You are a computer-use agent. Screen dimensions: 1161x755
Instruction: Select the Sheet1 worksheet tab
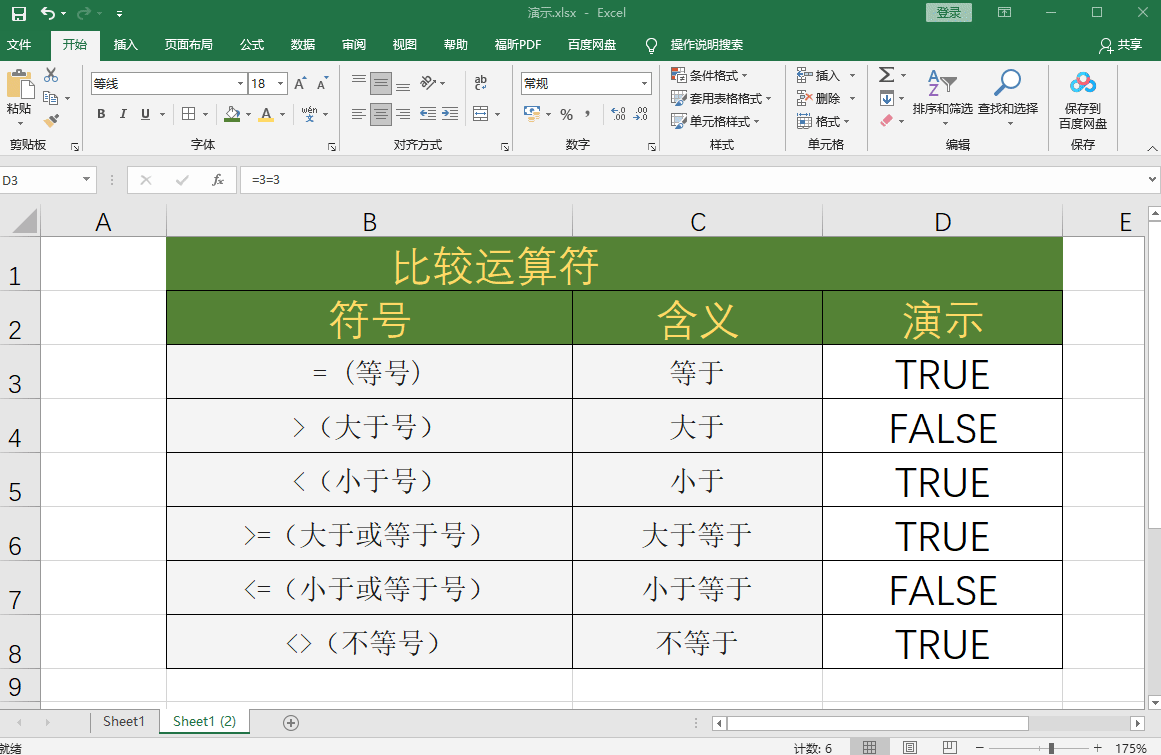click(x=123, y=721)
